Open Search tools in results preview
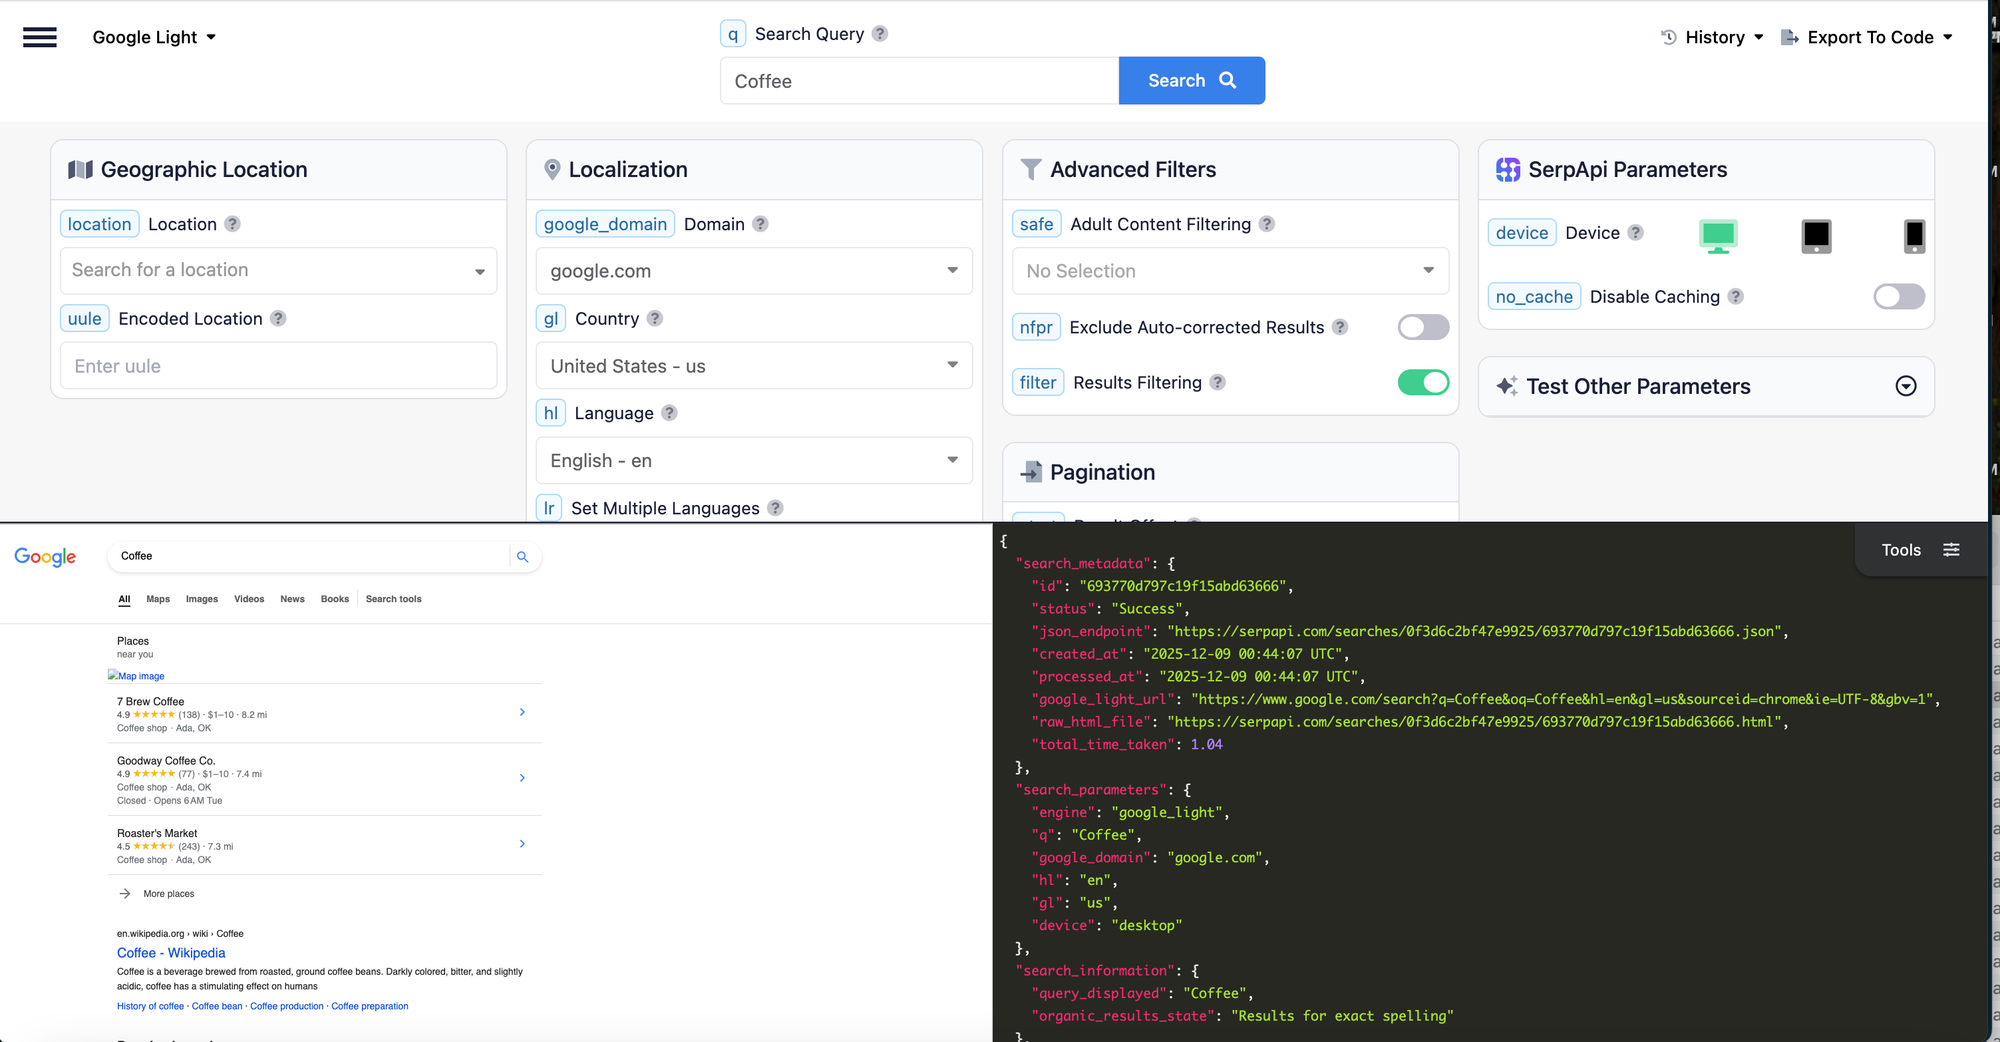This screenshot has height=1042, width=2000. pos(394,599)
